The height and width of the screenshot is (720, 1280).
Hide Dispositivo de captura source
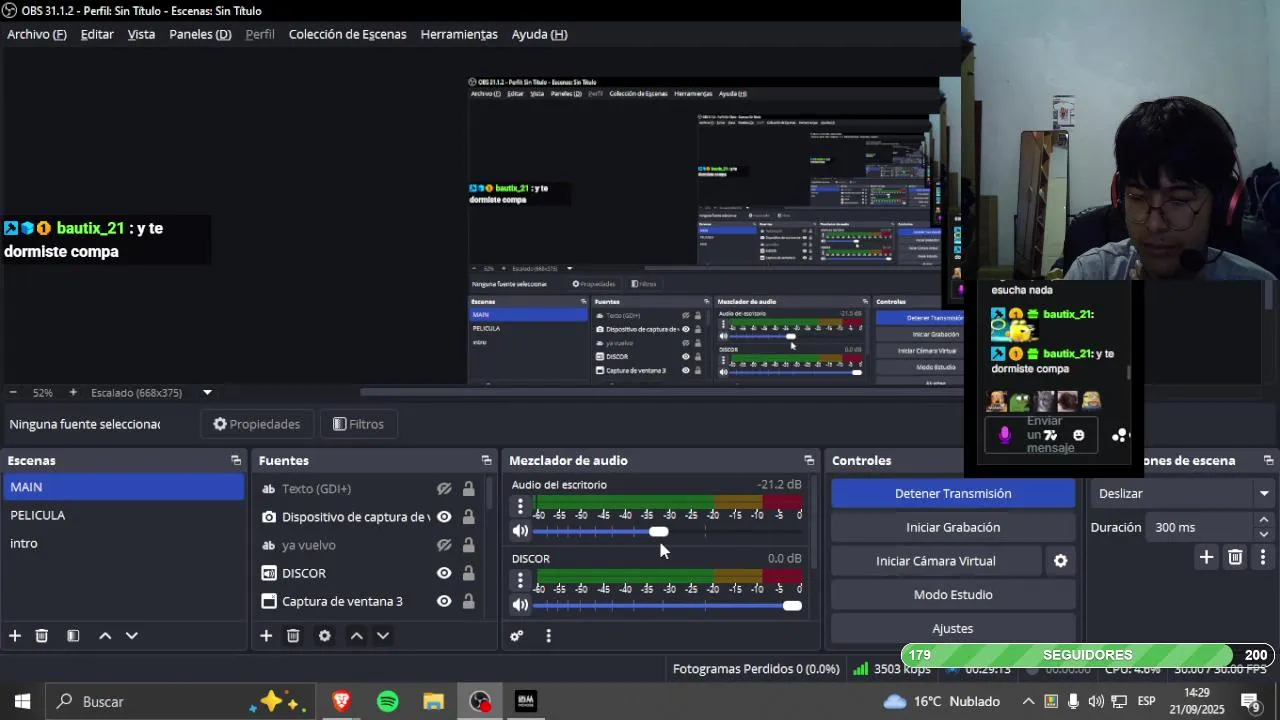[x=444, y=517]
